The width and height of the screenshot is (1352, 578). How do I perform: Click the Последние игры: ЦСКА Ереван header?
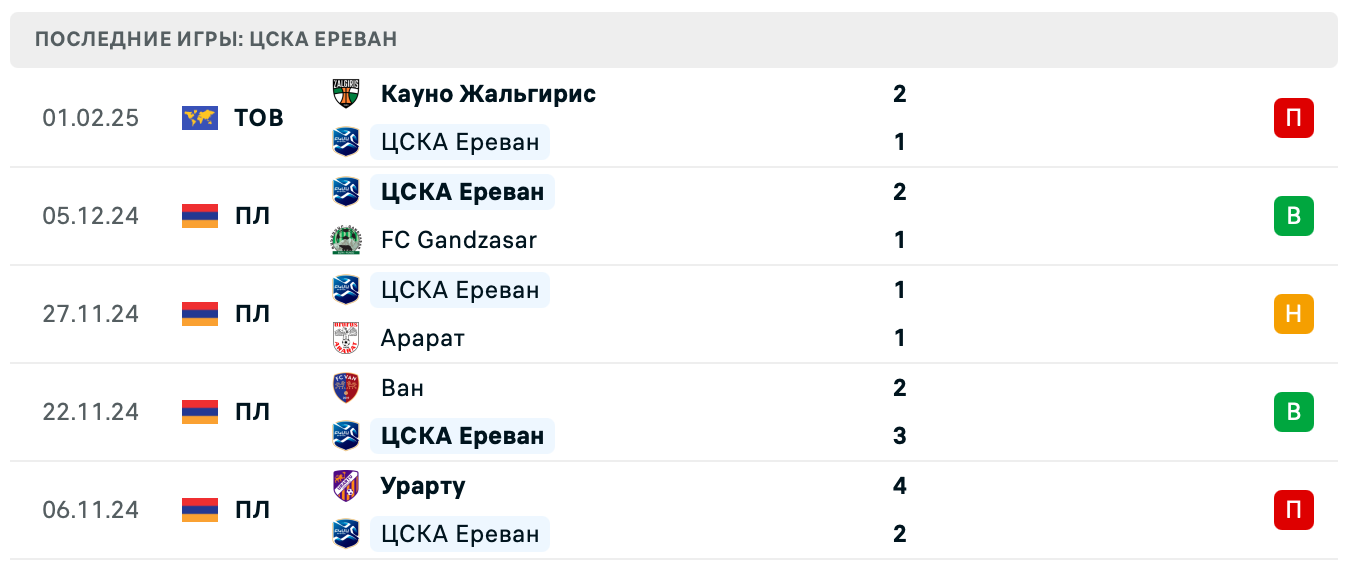(216, 40)
